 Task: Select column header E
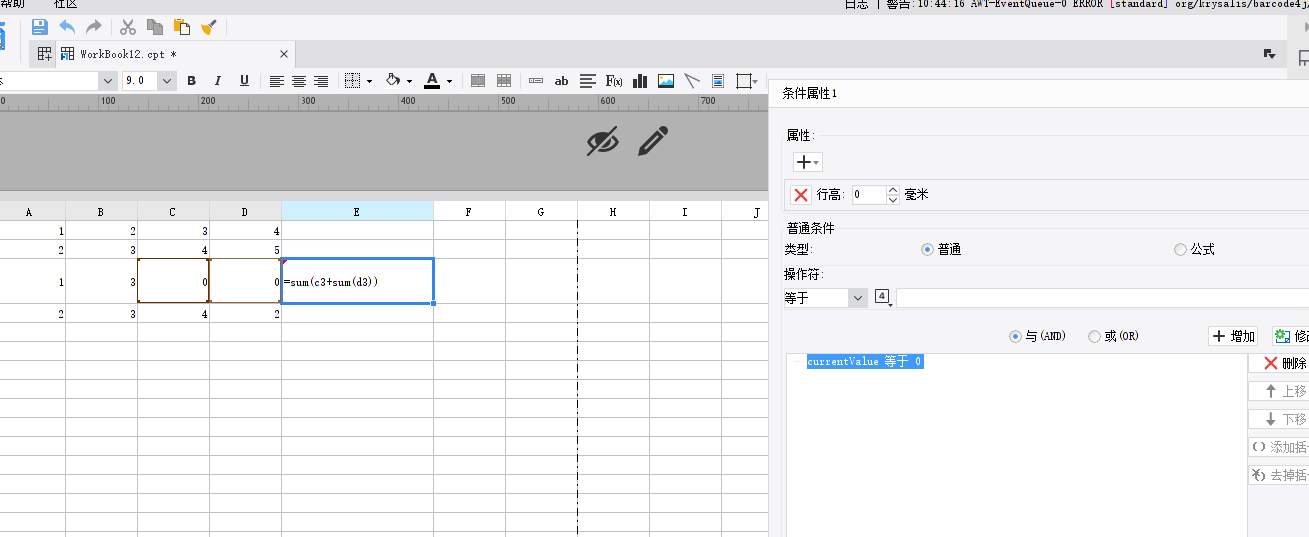pyautogui.click(x=357, y=211)
